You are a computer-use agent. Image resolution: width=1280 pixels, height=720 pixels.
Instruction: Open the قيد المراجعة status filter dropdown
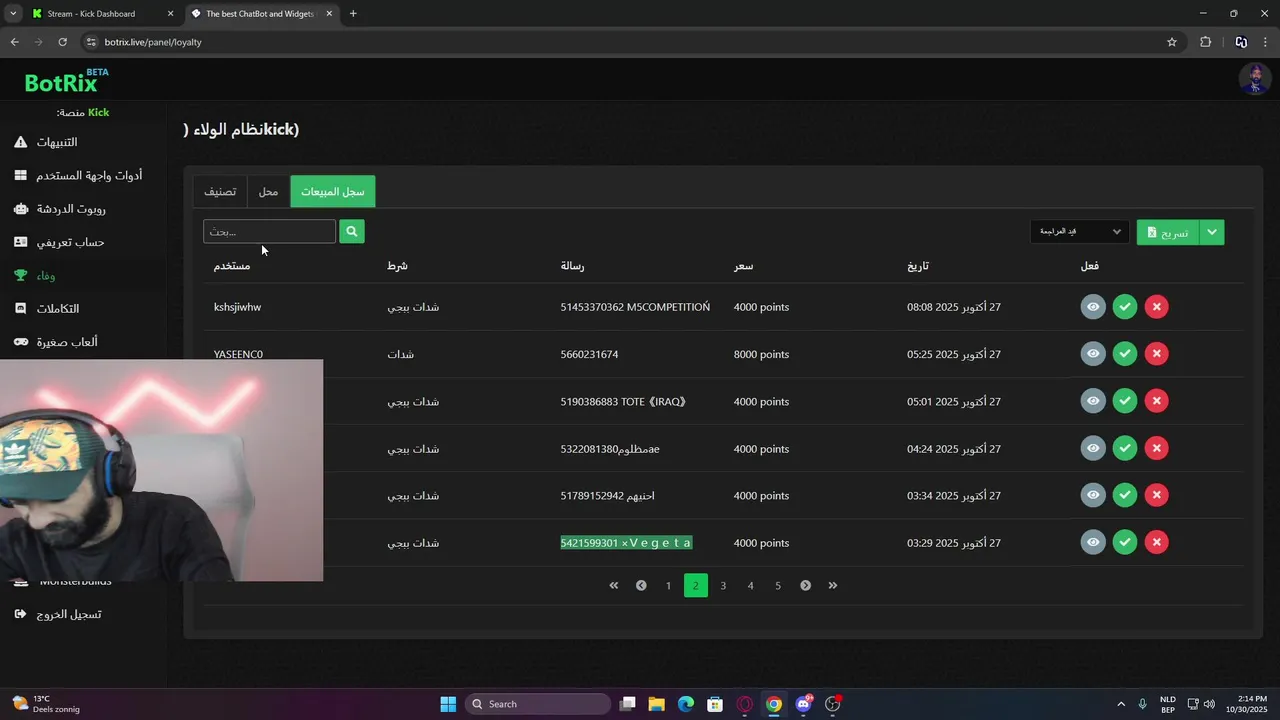coord(1080,232)
